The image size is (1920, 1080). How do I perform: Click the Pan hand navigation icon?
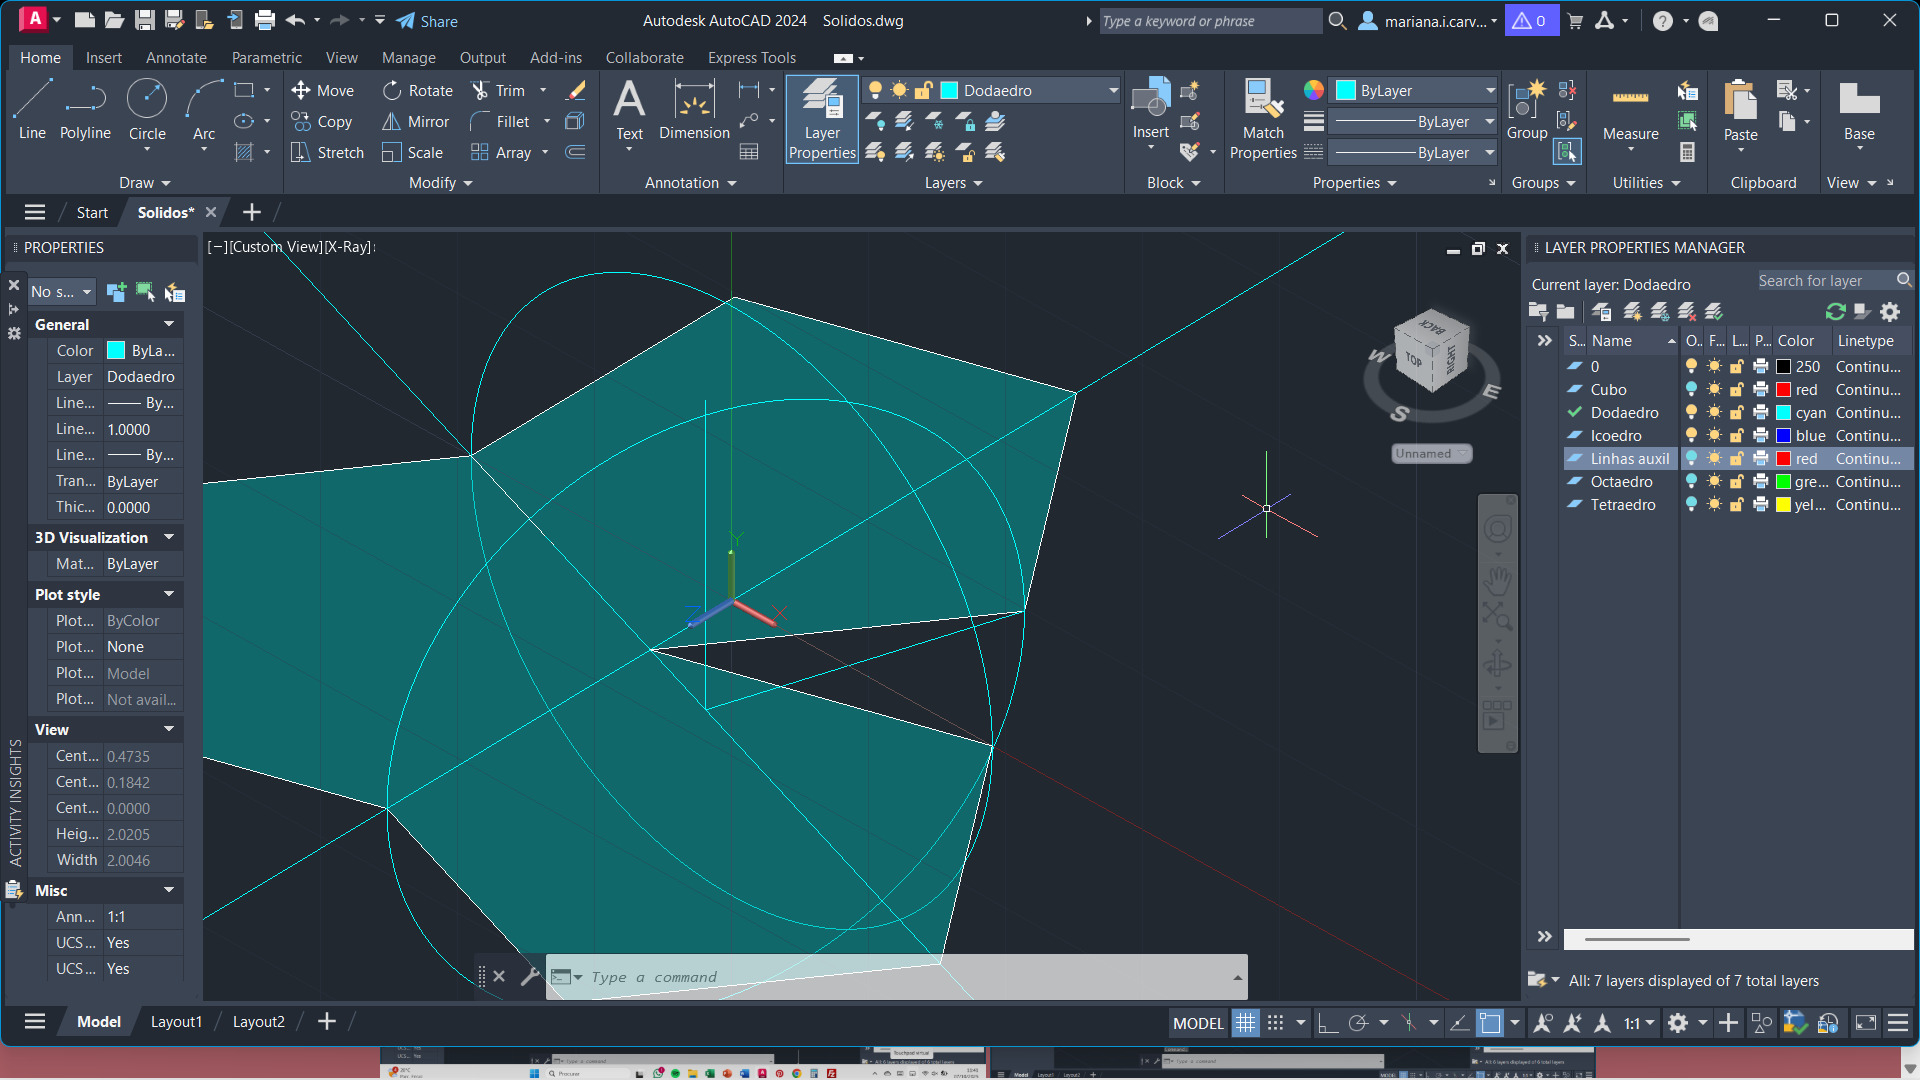coord(1497,579)
